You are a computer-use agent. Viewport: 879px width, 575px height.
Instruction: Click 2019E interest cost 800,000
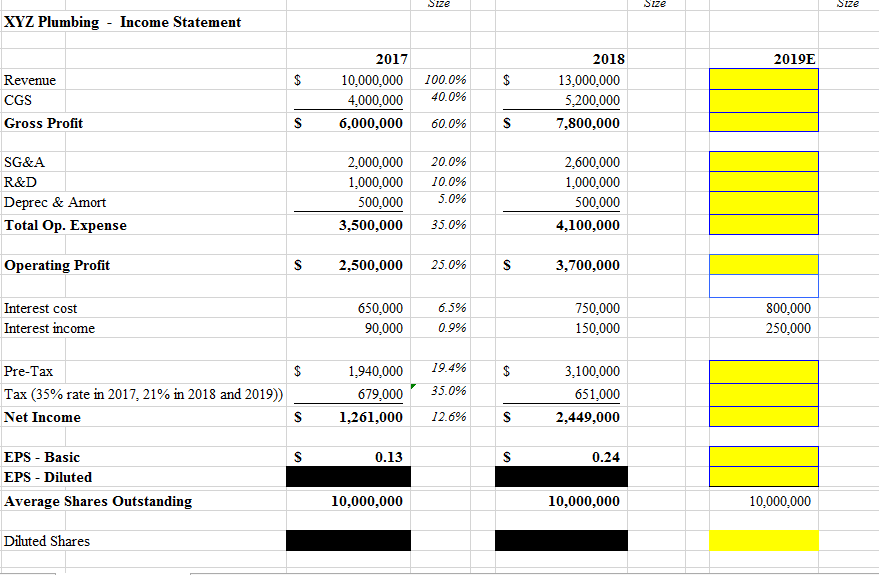click(x=789, y=308)
